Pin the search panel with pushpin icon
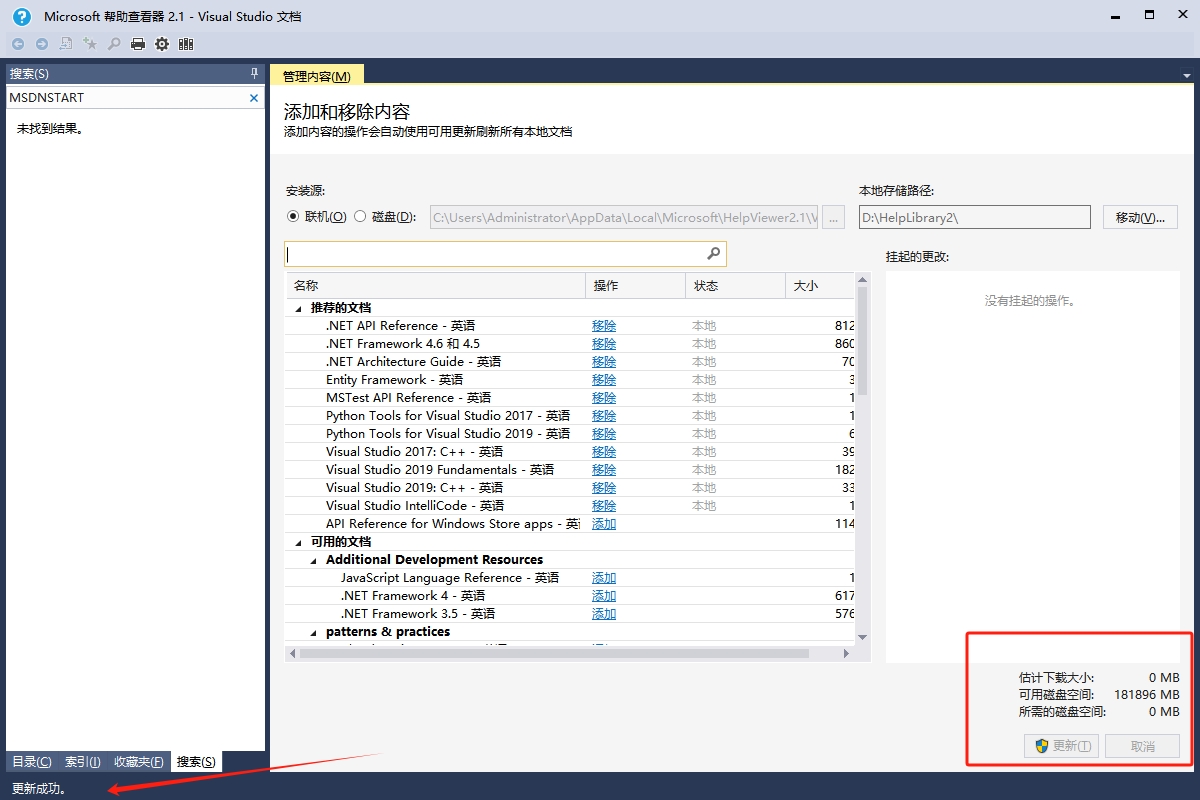The width and height of the screenshot is (1200, 800). click(254, 74)
